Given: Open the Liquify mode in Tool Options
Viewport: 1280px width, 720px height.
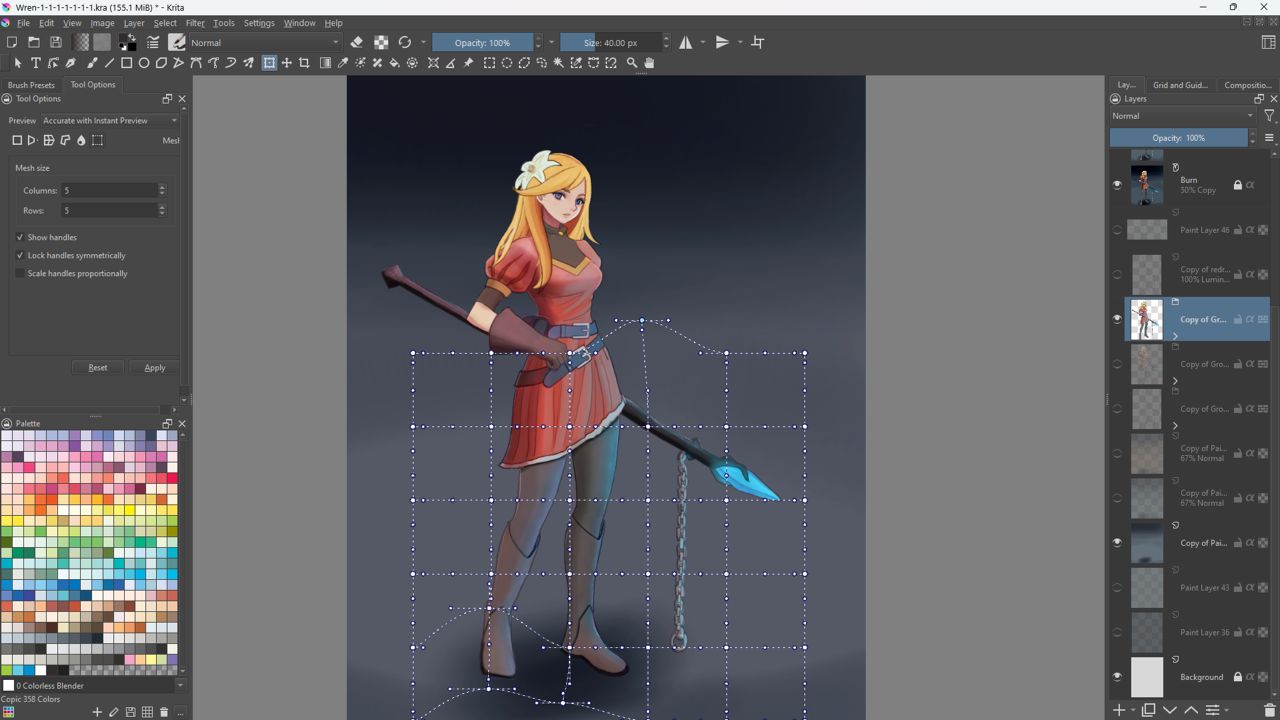Looking at the screenshot, I should point(81,140).
